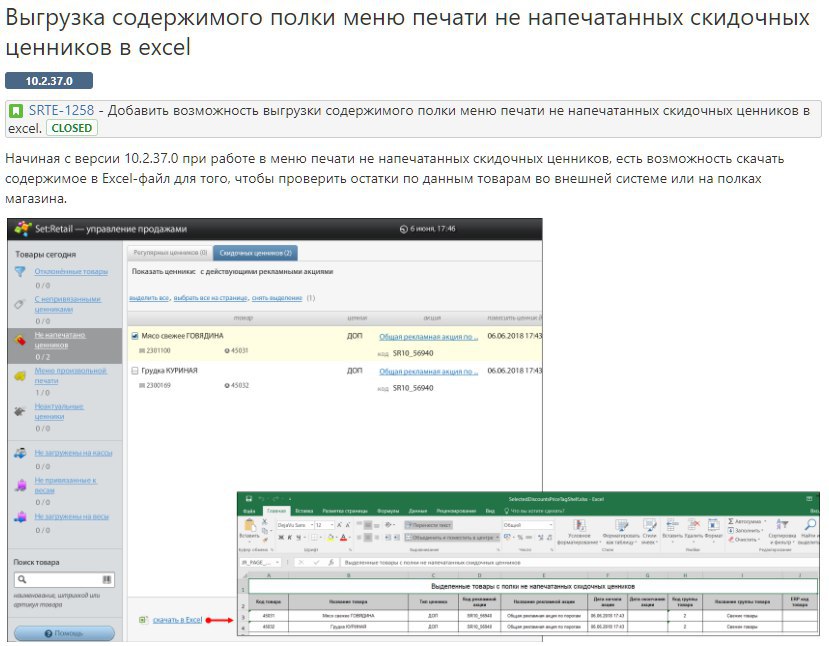
Task: Click the Conditional Formatting icon in Excel
Action: pyautogui.click(x=579, y=525)
